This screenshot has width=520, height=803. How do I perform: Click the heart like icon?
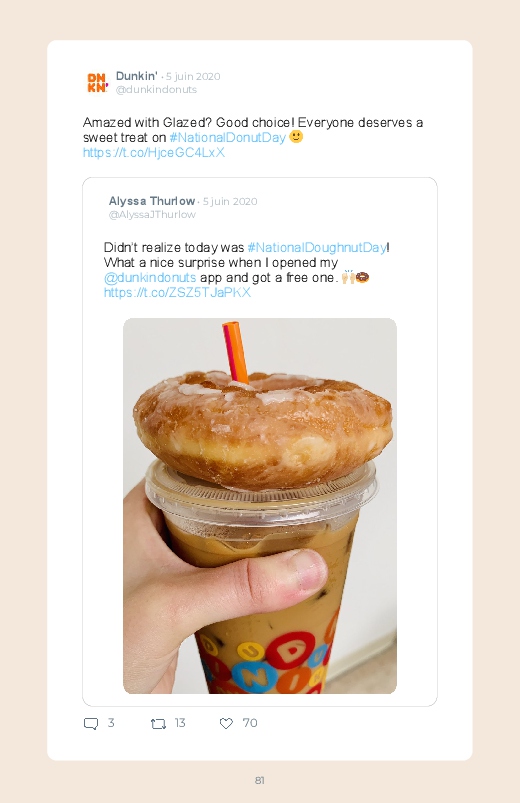point(226,723)
